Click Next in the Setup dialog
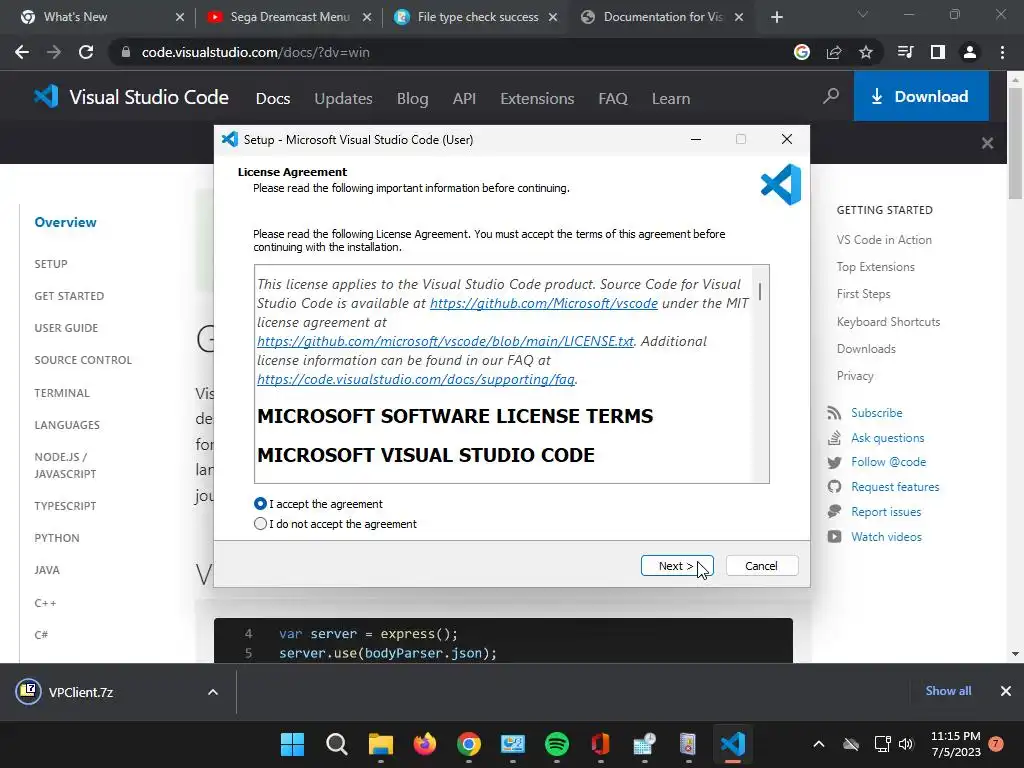This screenshot has height=768, width=1024. (677, 566)
